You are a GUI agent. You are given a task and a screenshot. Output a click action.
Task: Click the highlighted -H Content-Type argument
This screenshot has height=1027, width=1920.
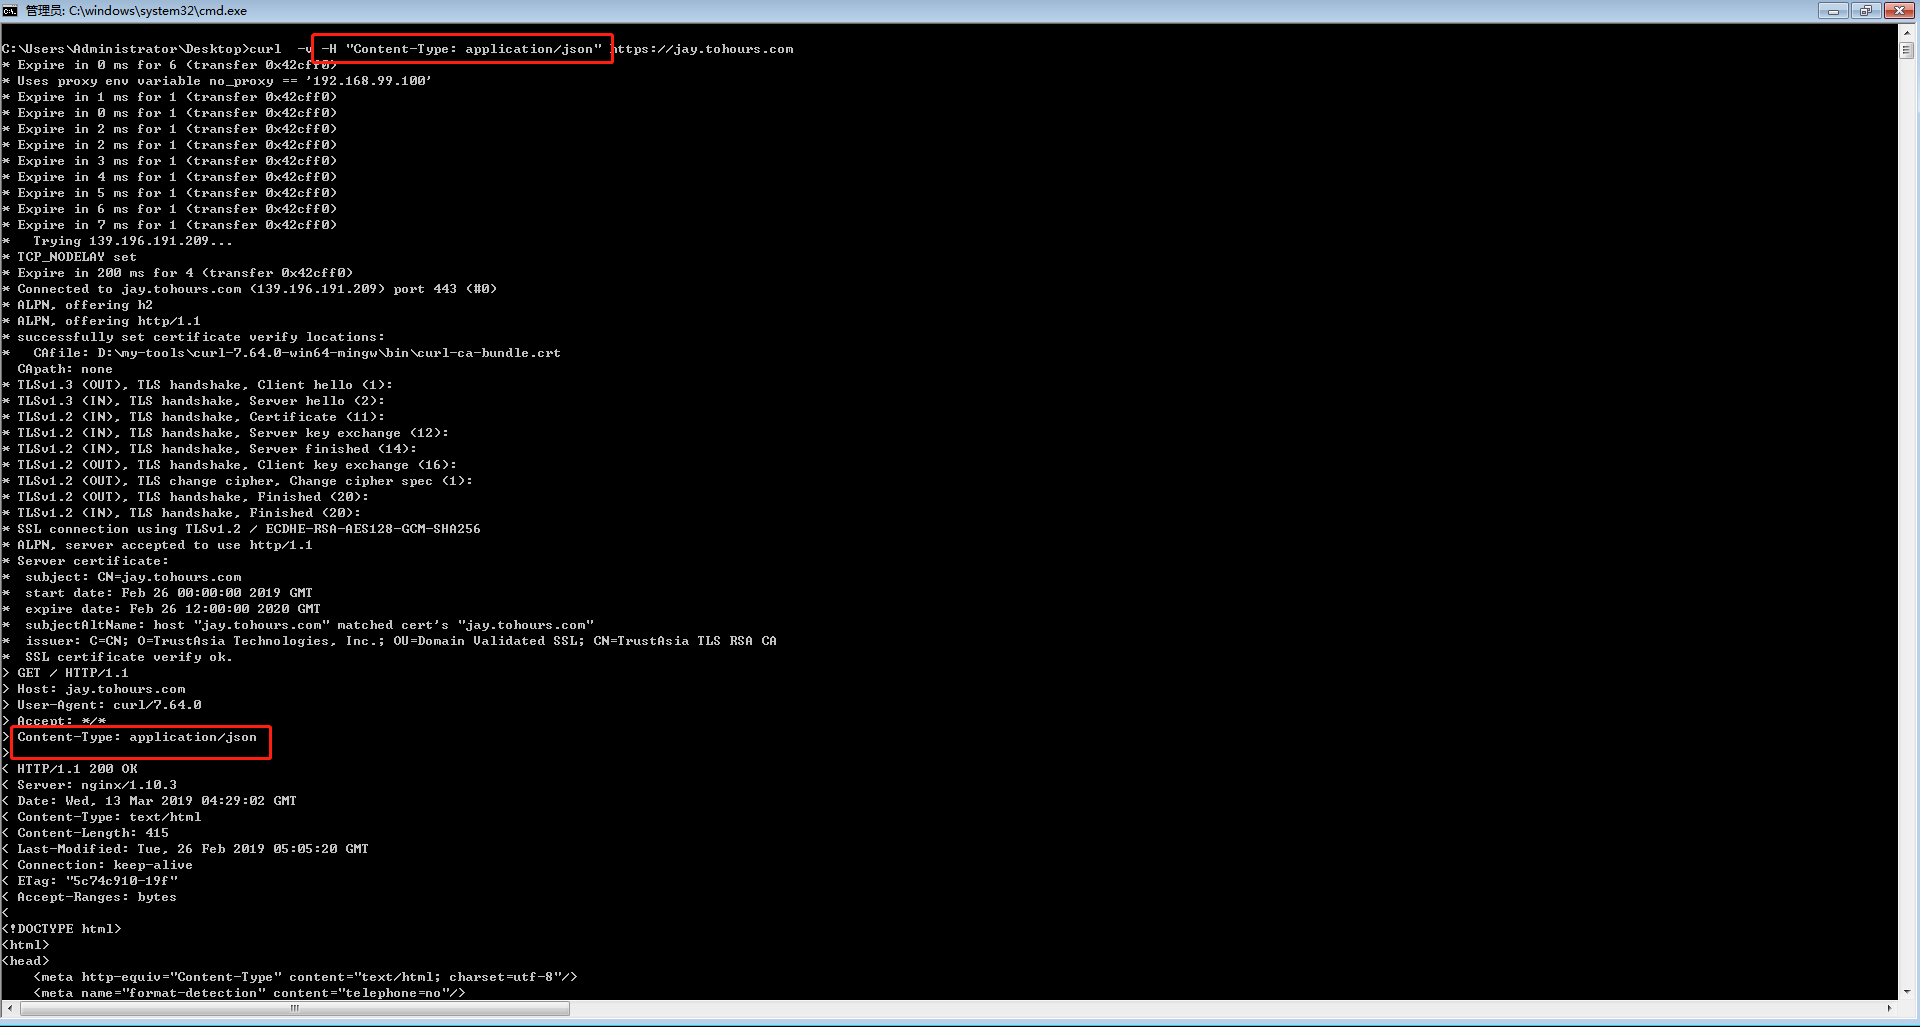[x=462, y=49]
